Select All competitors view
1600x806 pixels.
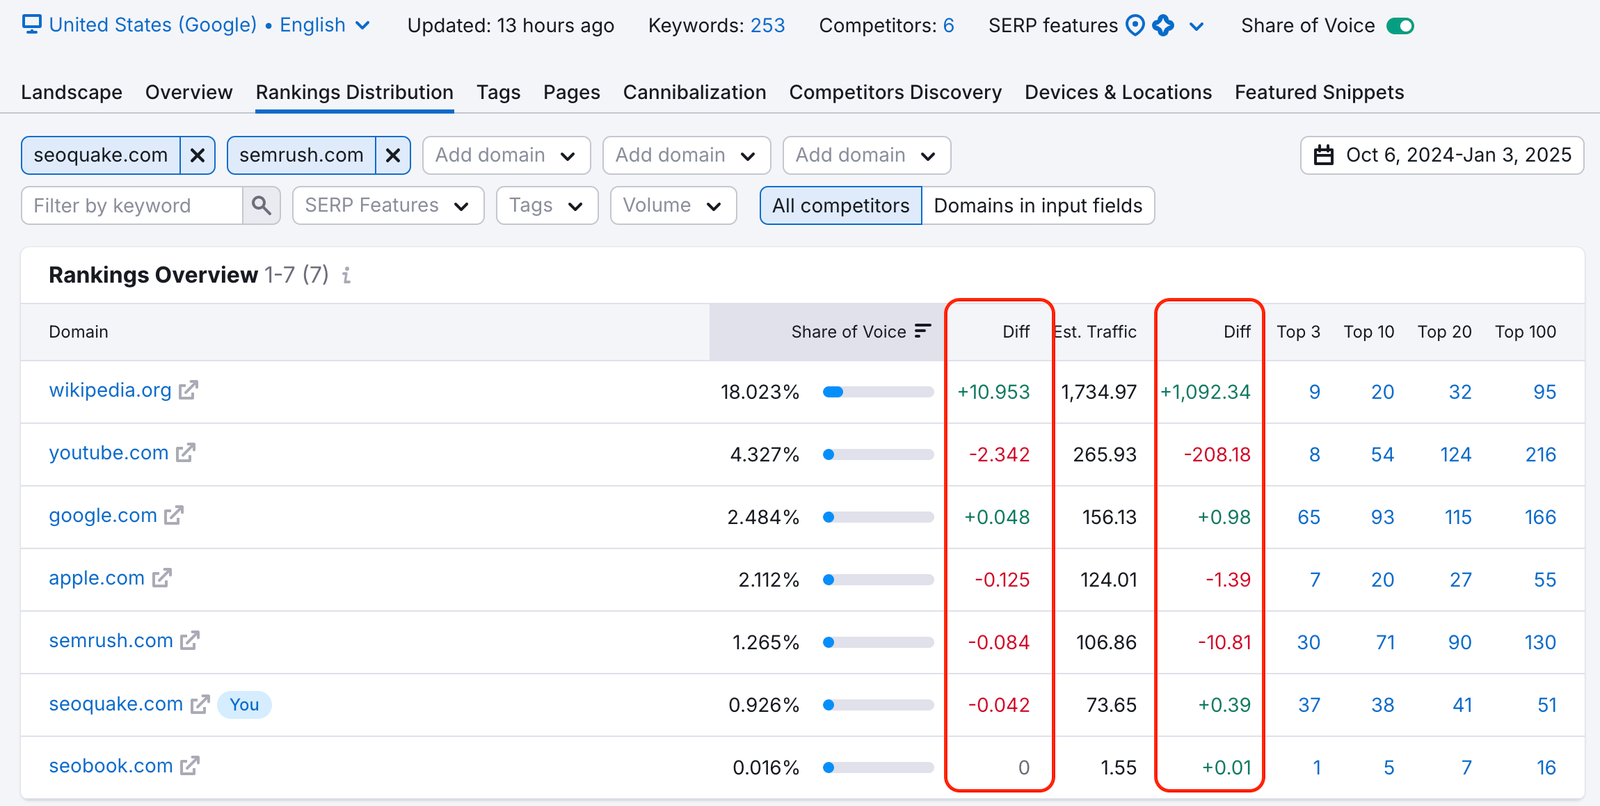point(840,206)
